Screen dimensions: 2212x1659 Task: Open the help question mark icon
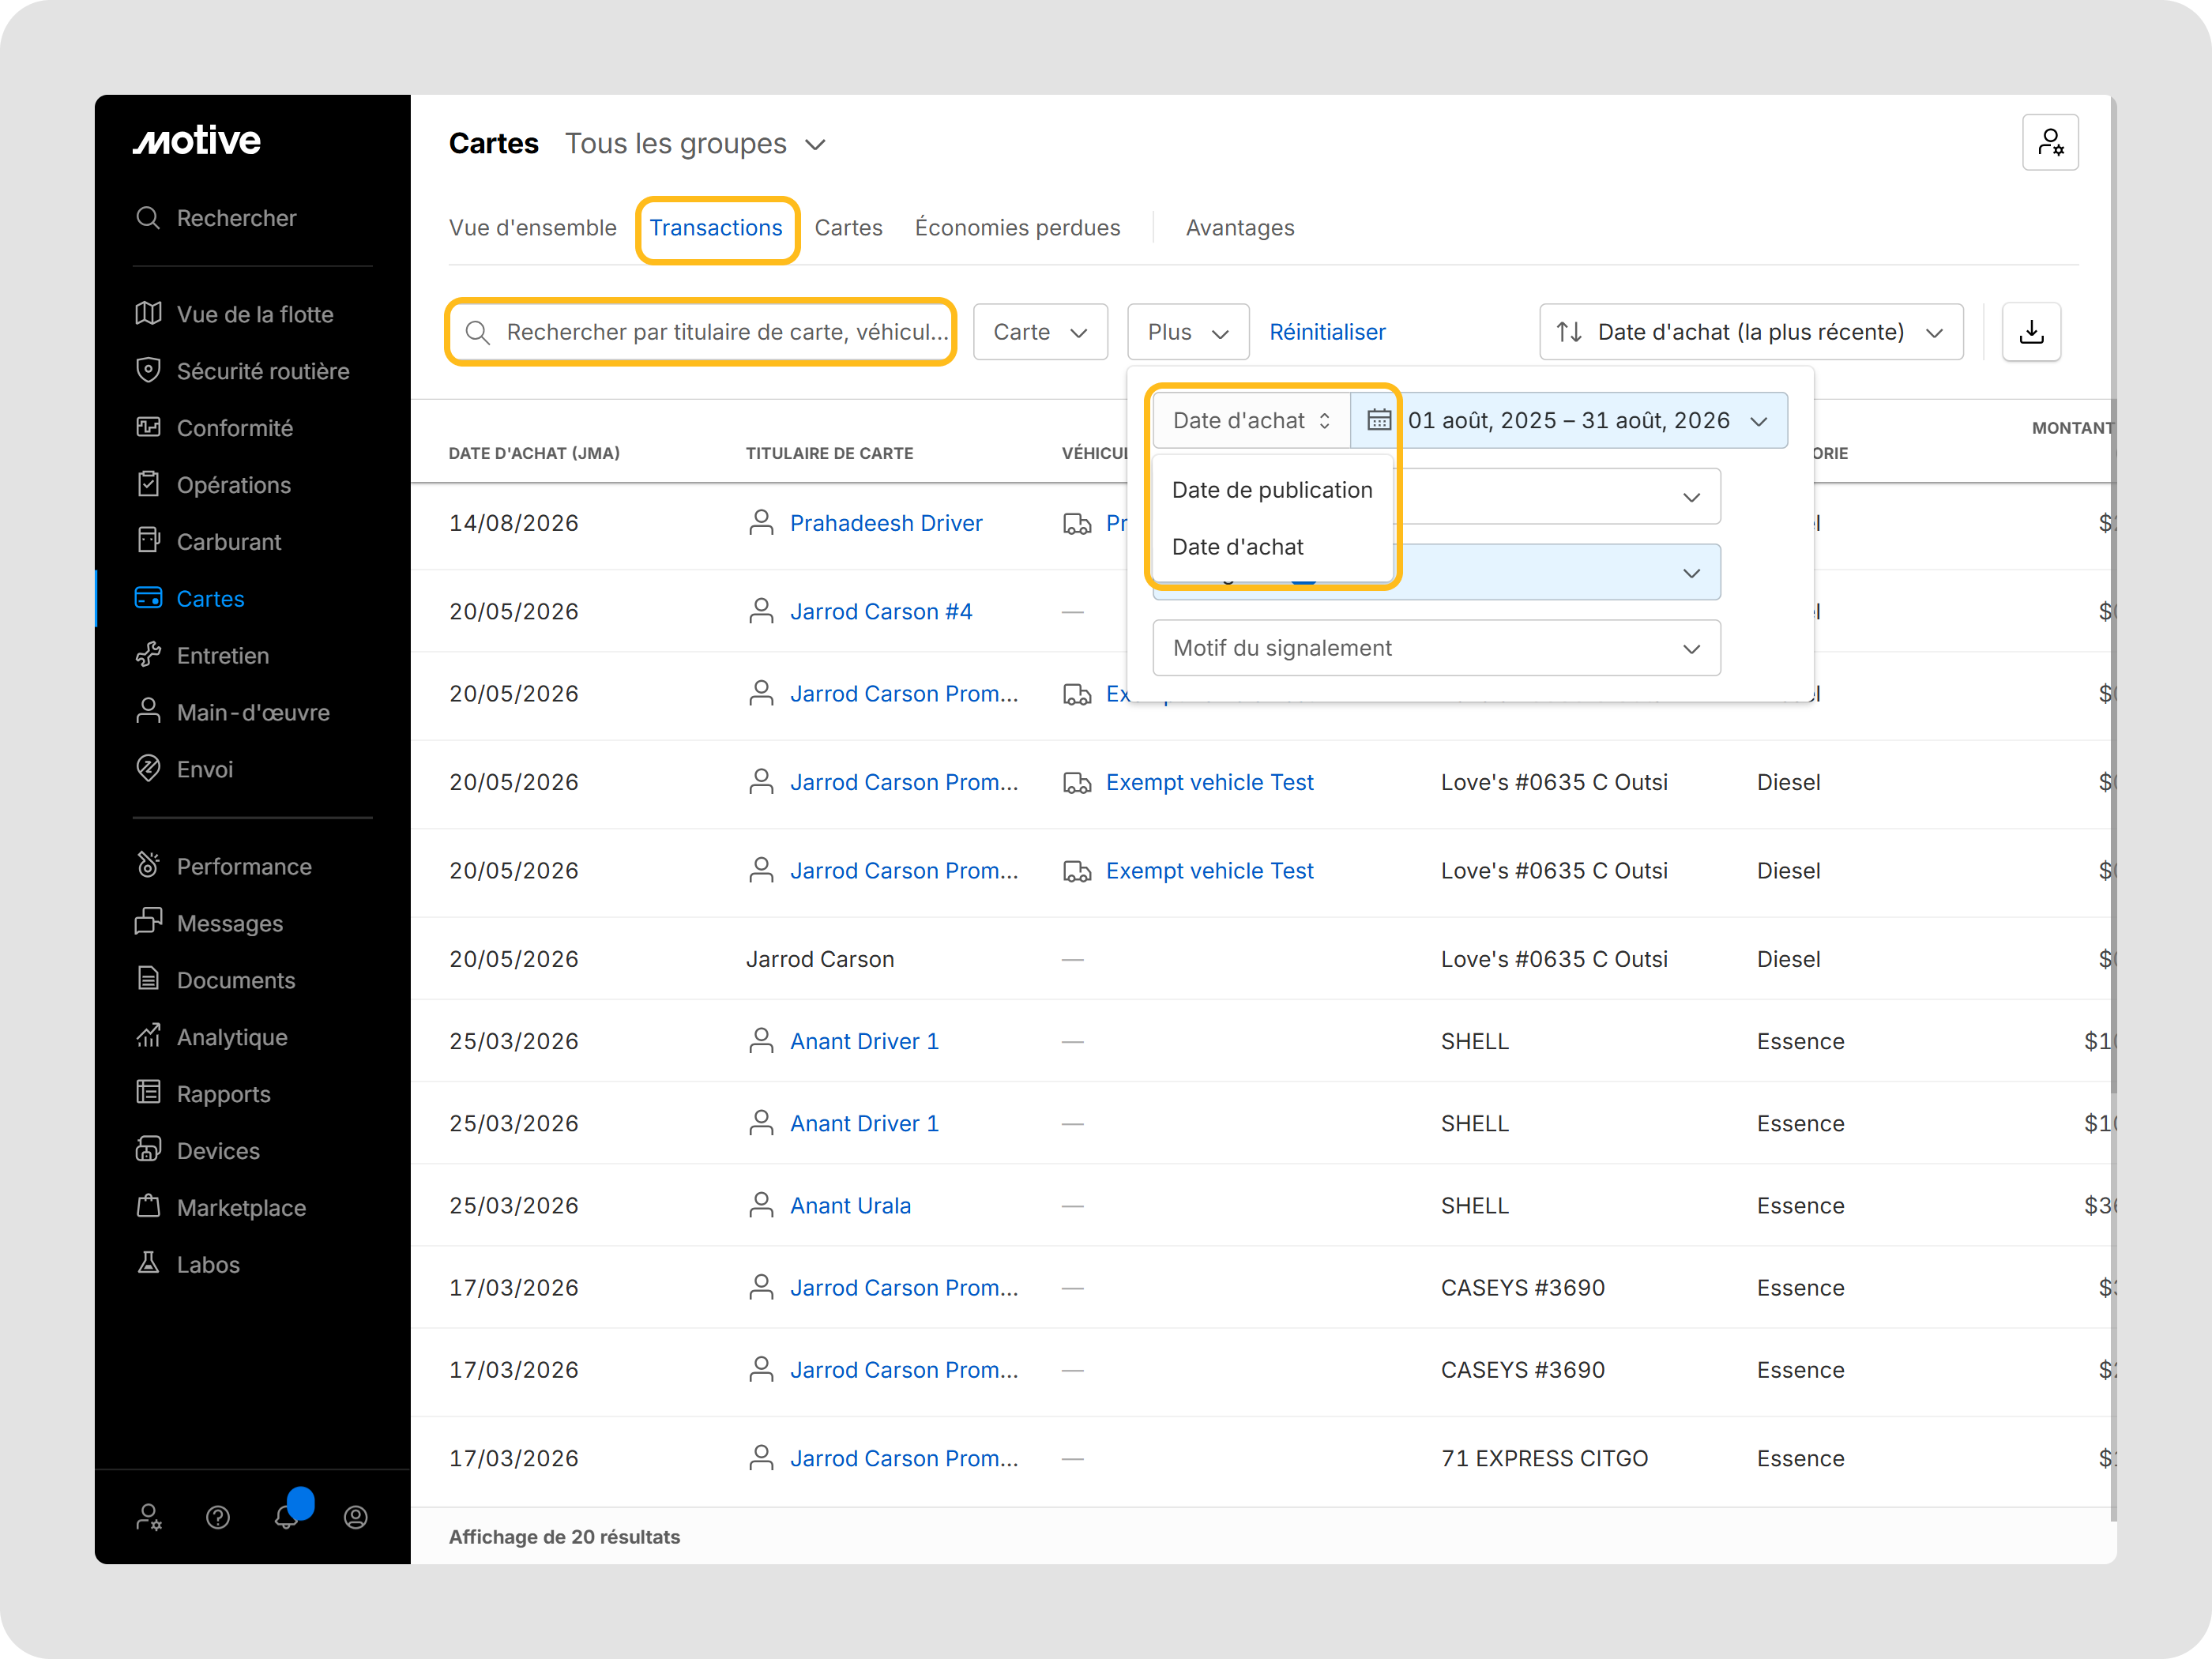[x=218, y=1517]
